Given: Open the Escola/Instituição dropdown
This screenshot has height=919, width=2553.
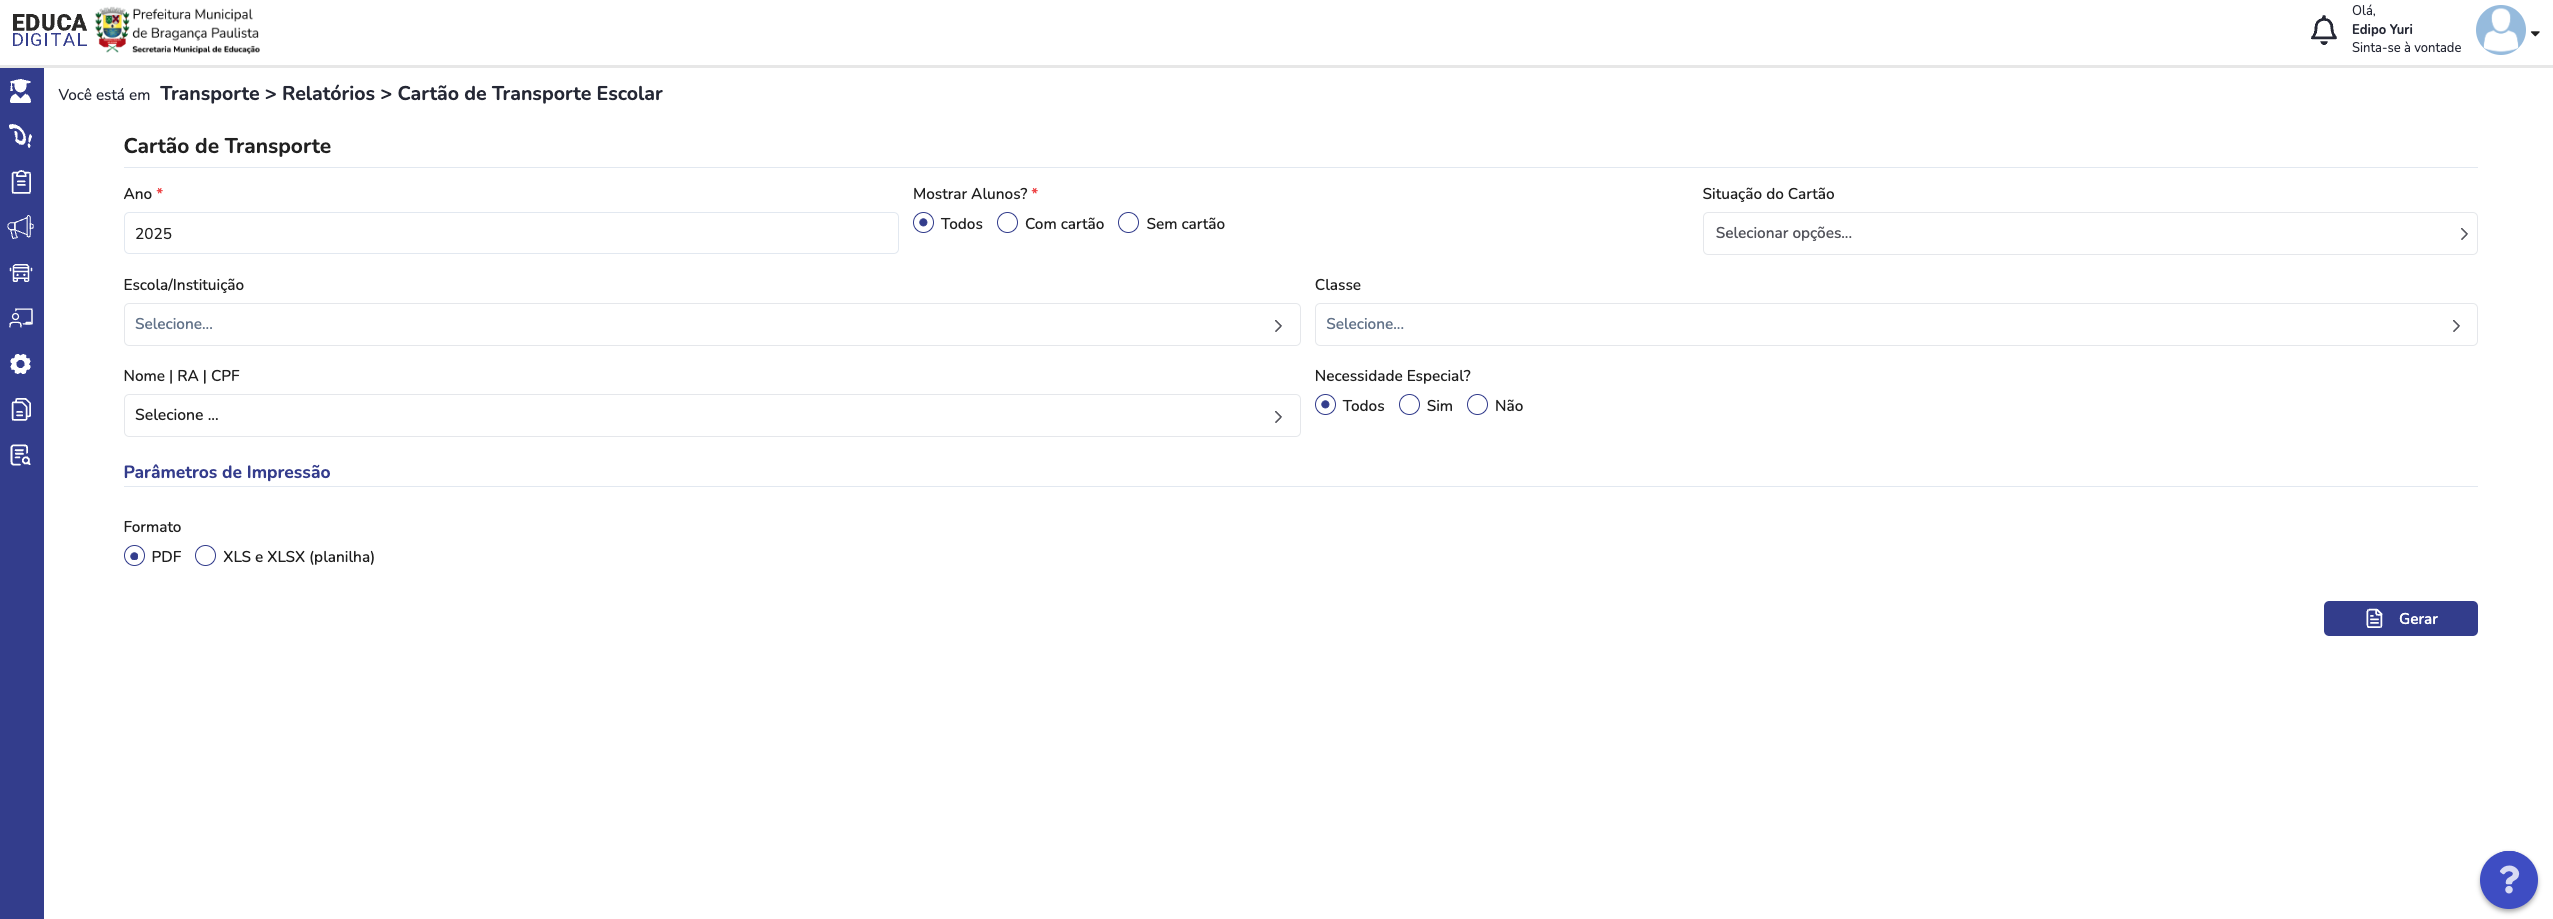Looking at the screenshot, I should [712, 324].
